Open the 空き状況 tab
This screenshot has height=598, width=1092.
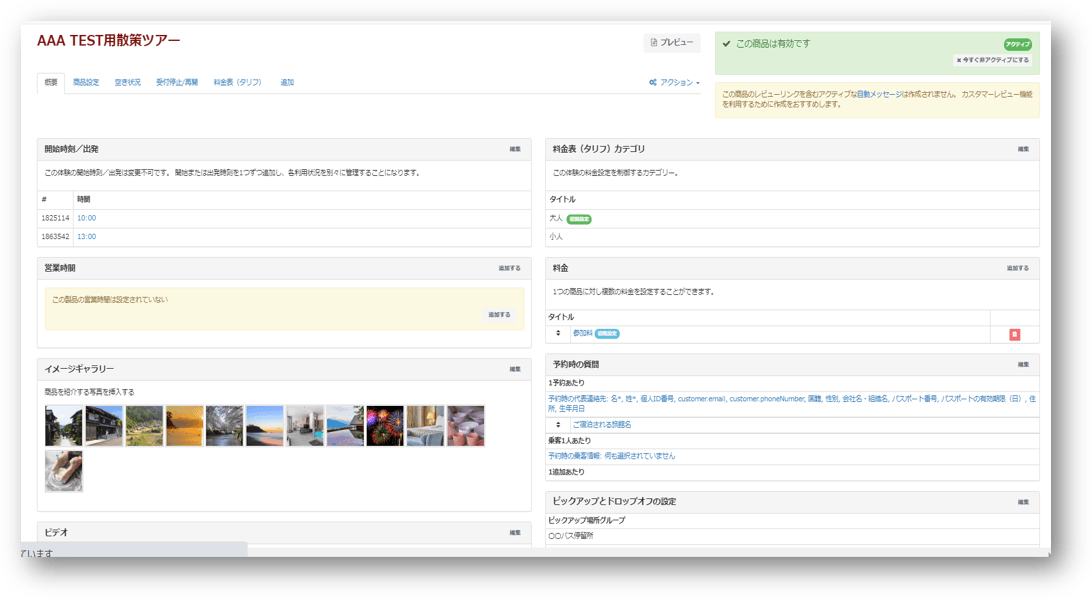[127, 82]
